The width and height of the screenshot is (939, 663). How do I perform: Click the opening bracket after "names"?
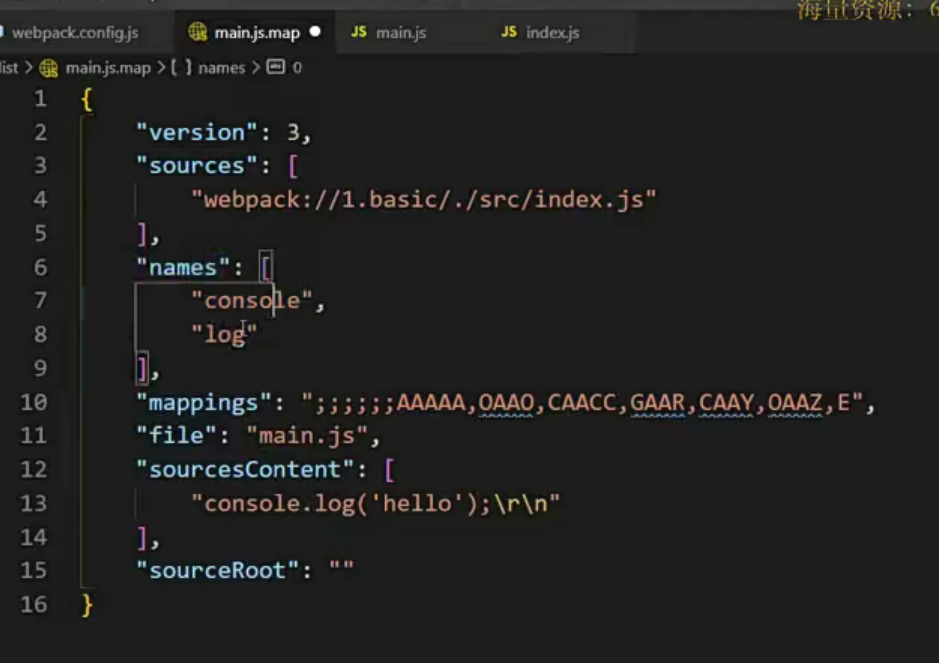point(266,267)
